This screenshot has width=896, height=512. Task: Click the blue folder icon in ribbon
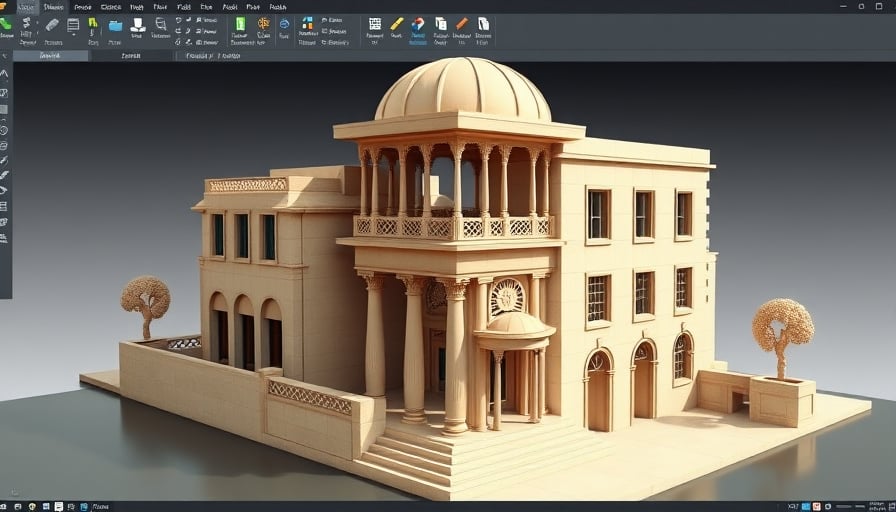pyautogui.click(x=115, y=25)
